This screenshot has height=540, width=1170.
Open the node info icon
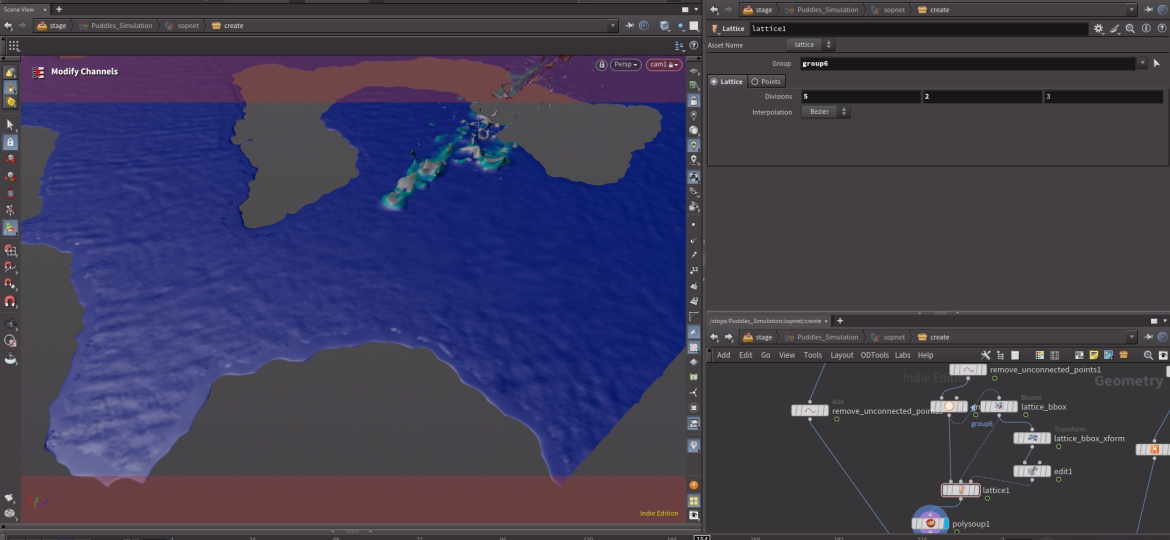coord(1144,29)
